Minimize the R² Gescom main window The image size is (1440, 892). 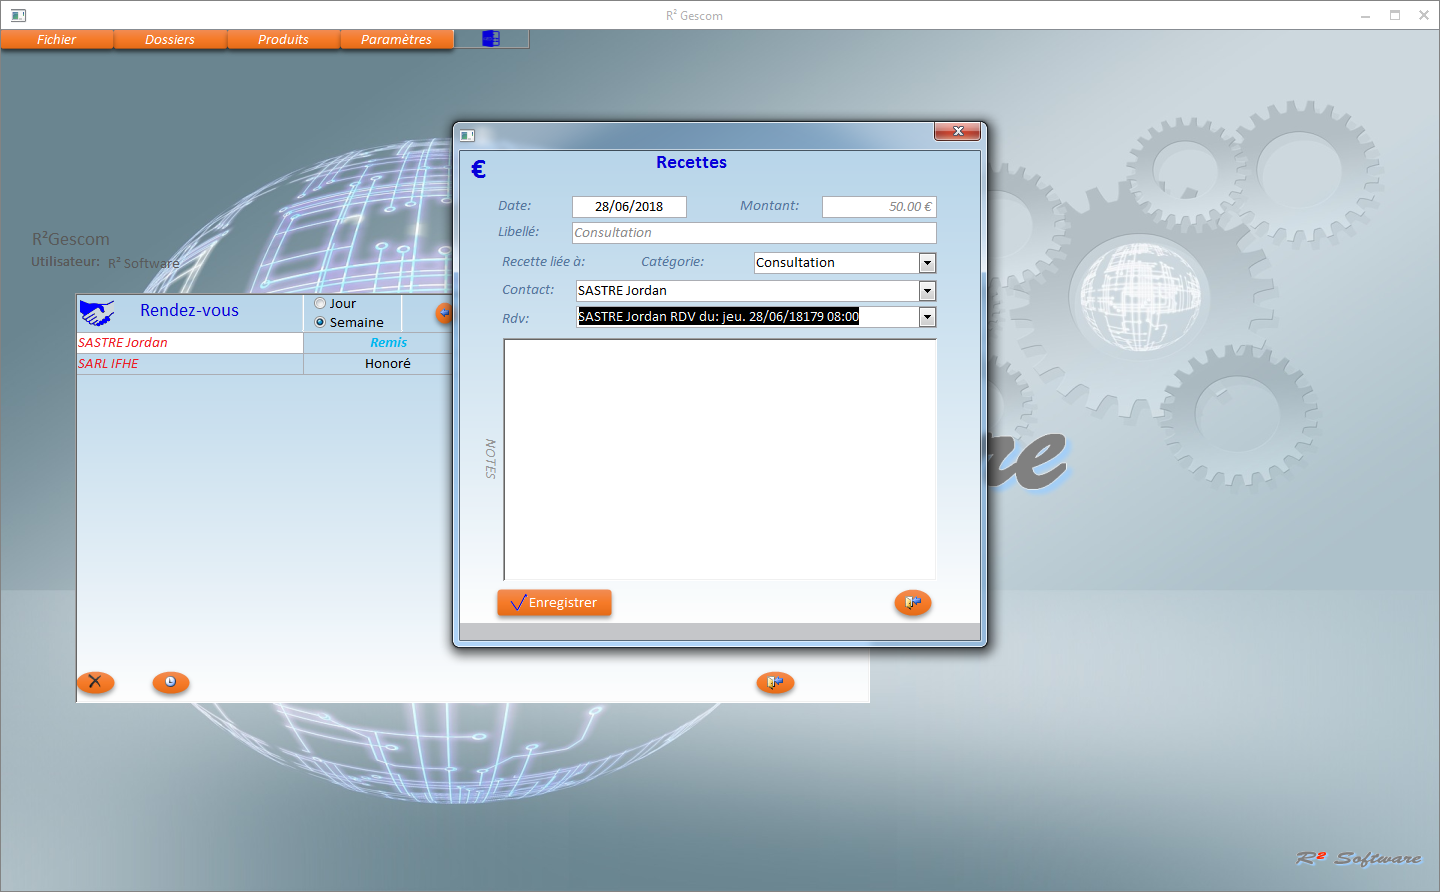tap(1365, 15)
